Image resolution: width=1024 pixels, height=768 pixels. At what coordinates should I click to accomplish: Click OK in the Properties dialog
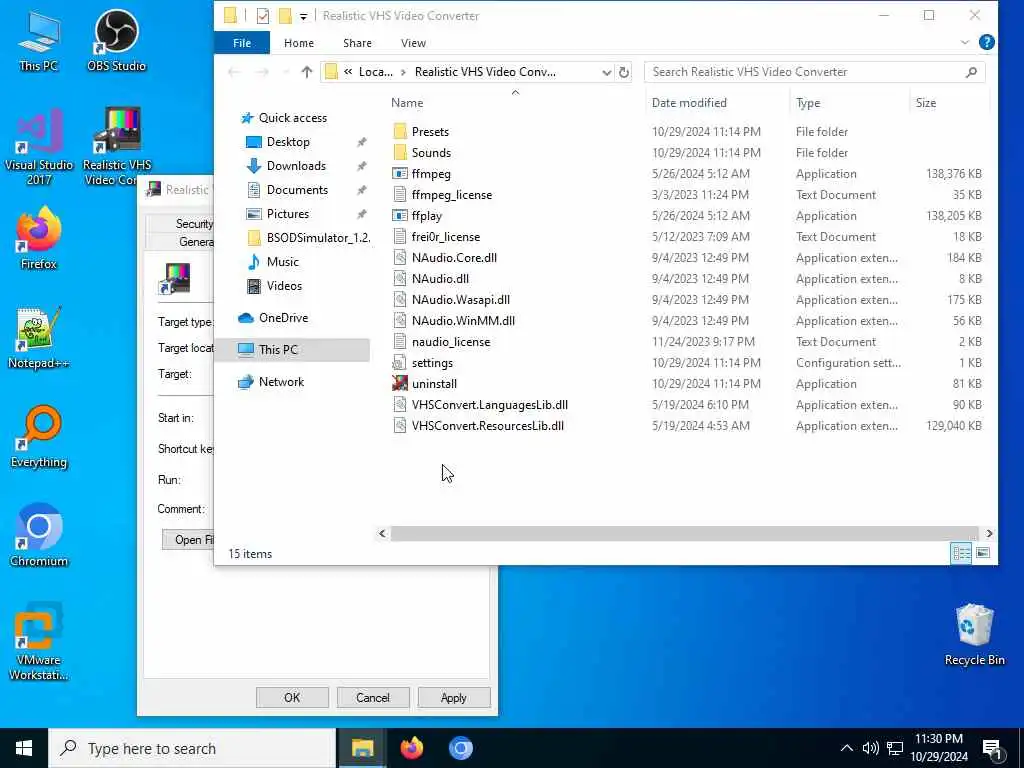(292, 697)
